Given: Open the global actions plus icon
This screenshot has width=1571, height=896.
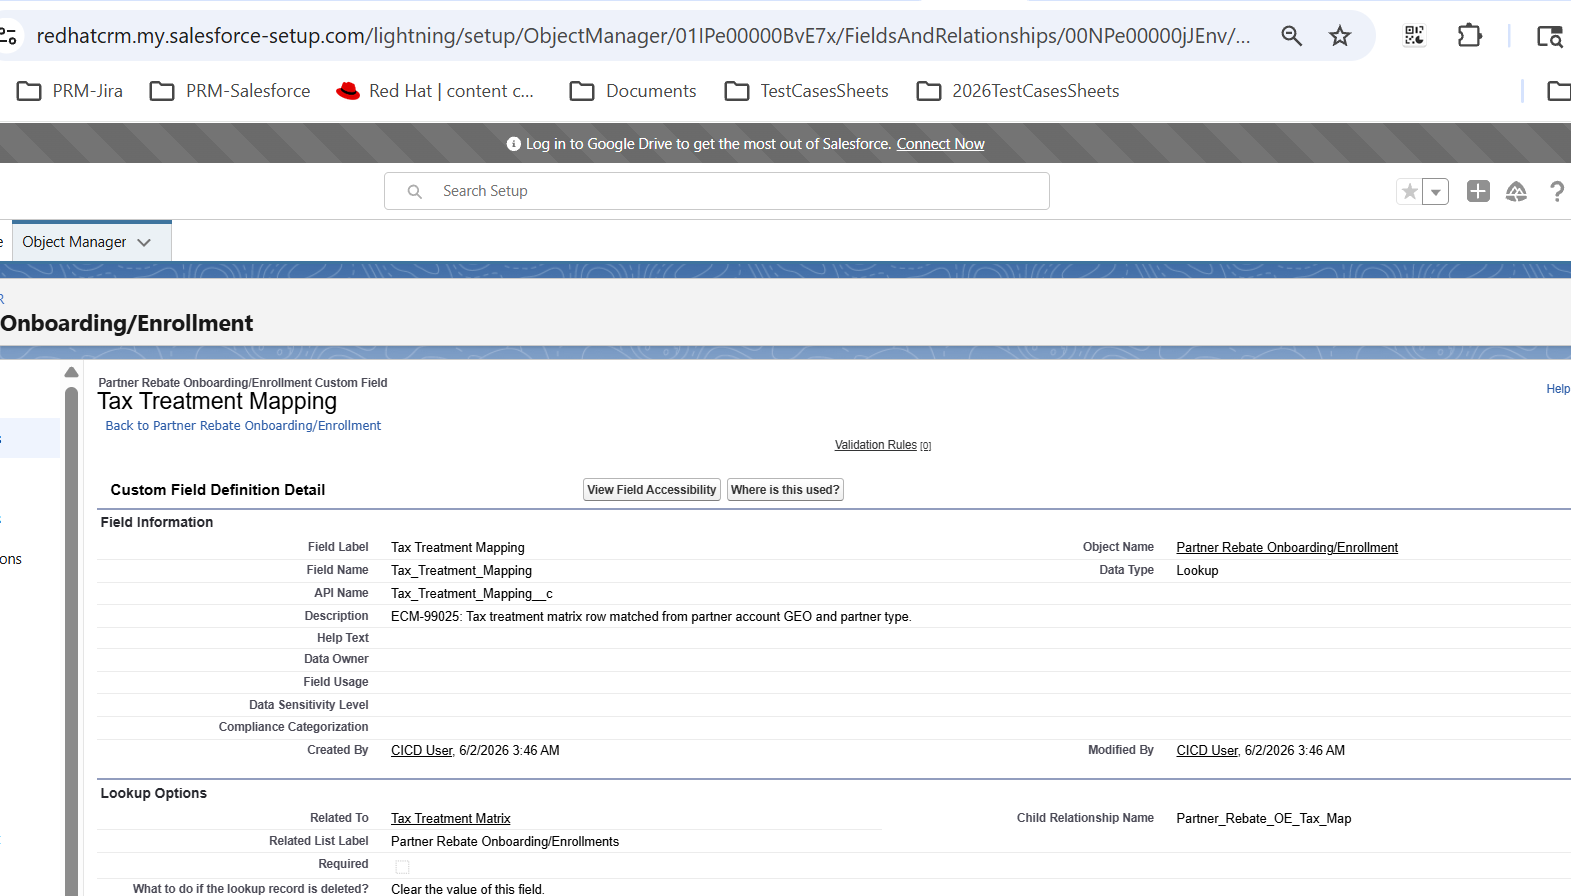Looking at the screenshot, I should point(1478,191).
